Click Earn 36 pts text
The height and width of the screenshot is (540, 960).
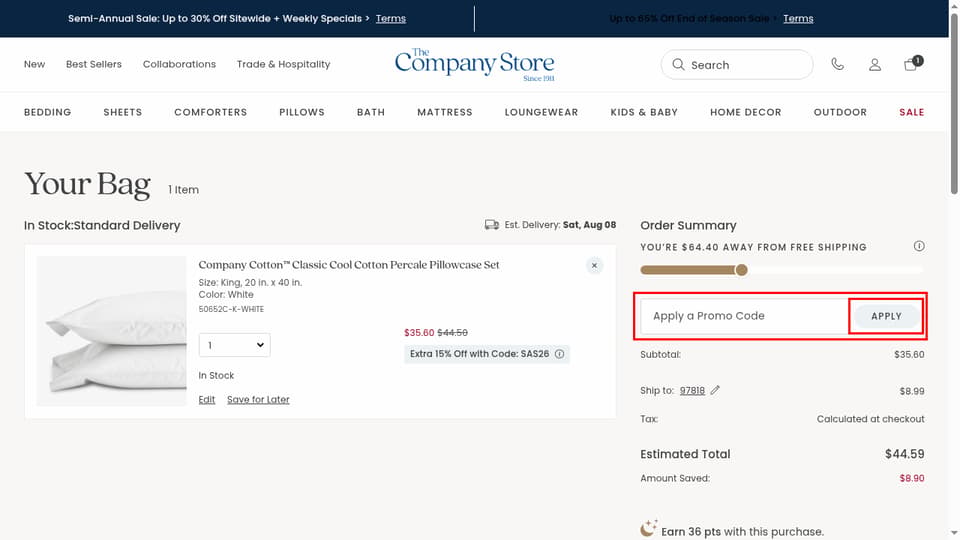click(691, 531)
